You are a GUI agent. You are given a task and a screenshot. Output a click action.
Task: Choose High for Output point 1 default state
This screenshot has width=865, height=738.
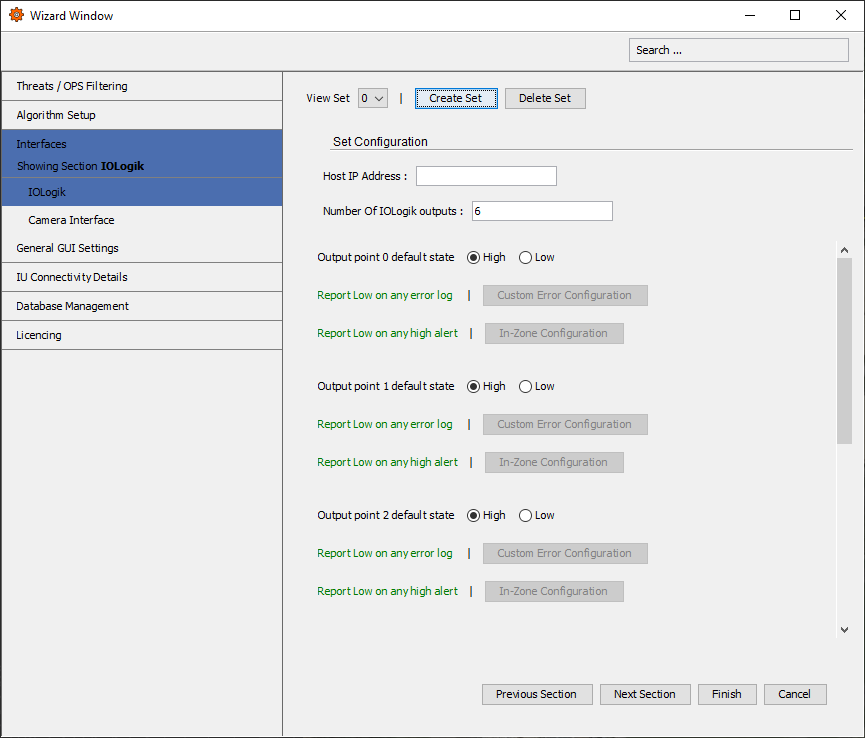tap(473, 386)
